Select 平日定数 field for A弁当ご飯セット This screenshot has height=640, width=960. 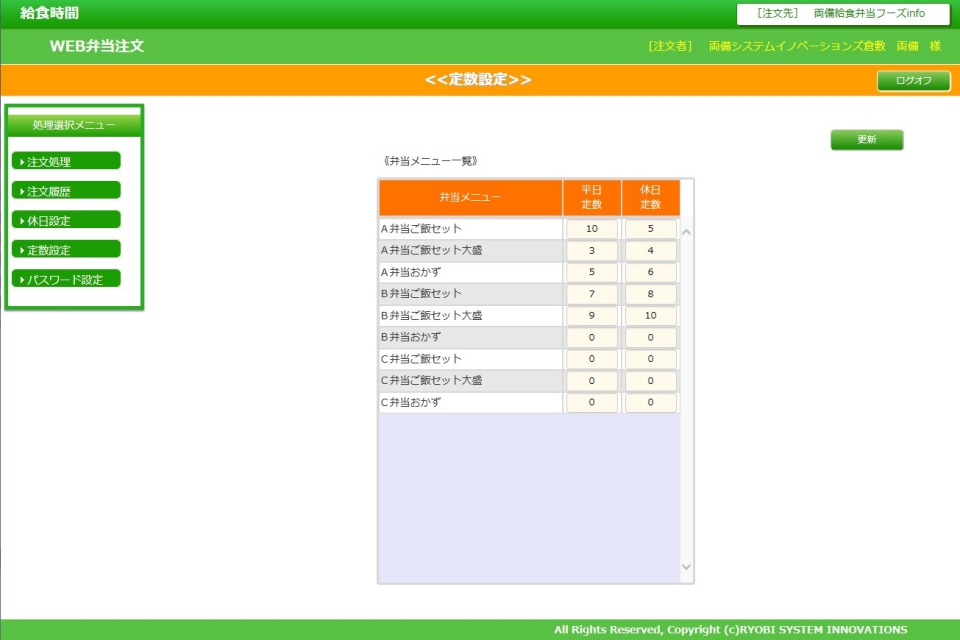(x=591, y=228)
